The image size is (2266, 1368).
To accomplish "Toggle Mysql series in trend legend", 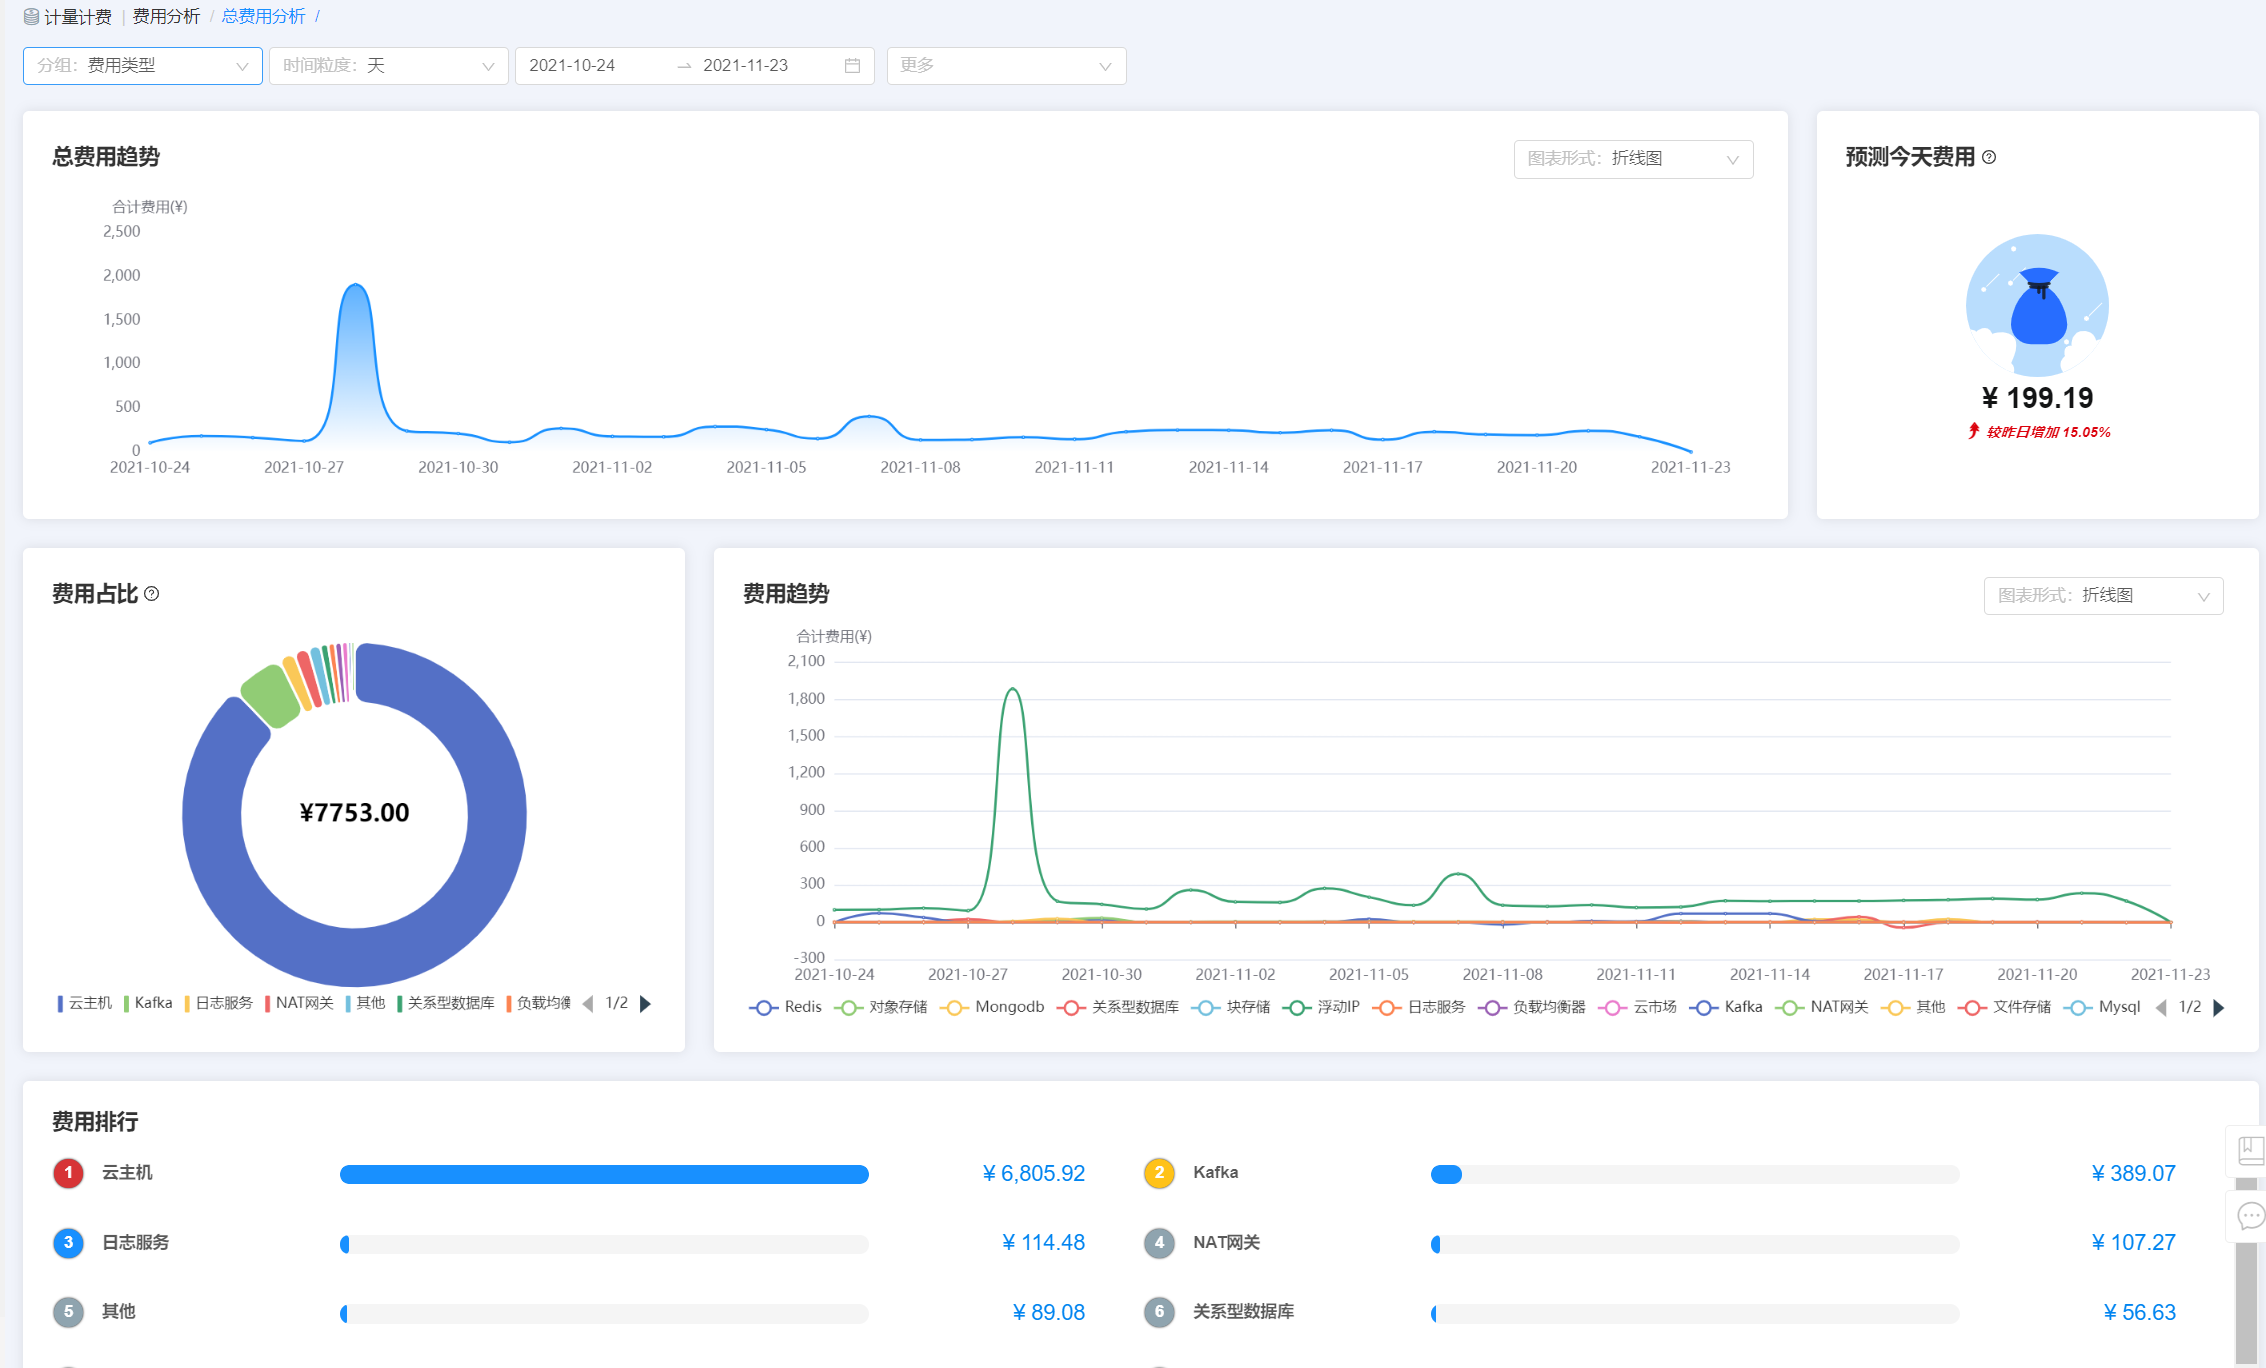I will (x=2102, y=1007).
